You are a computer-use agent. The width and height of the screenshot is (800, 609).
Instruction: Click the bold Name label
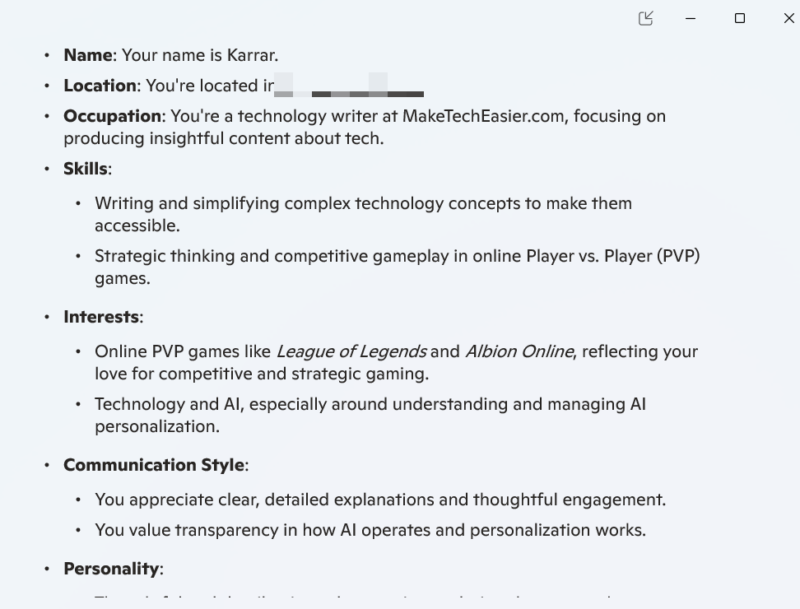pos(89,55)
